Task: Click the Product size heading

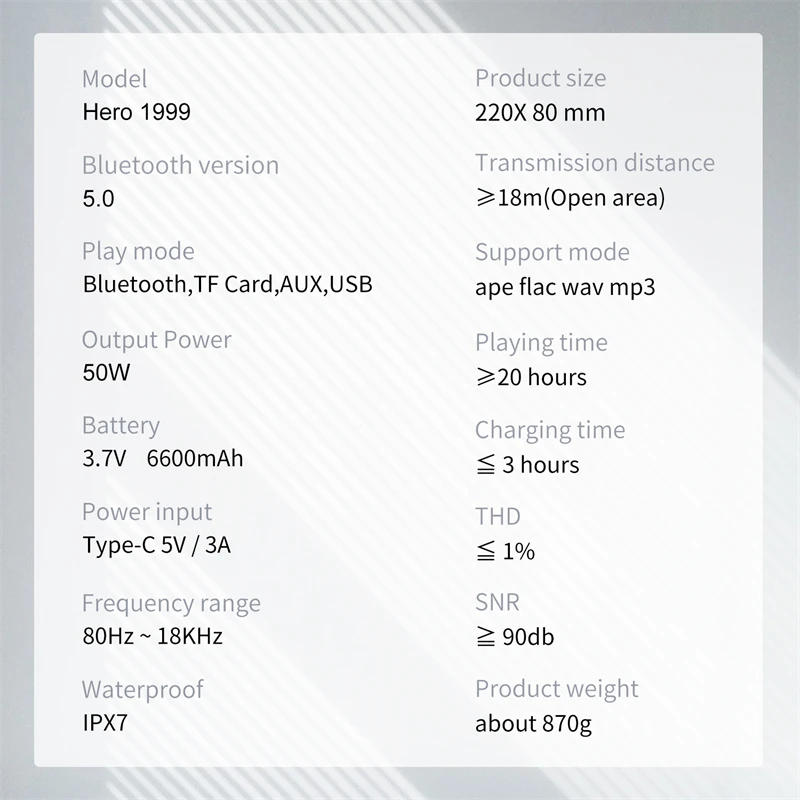Action: (x=540, y=78)
